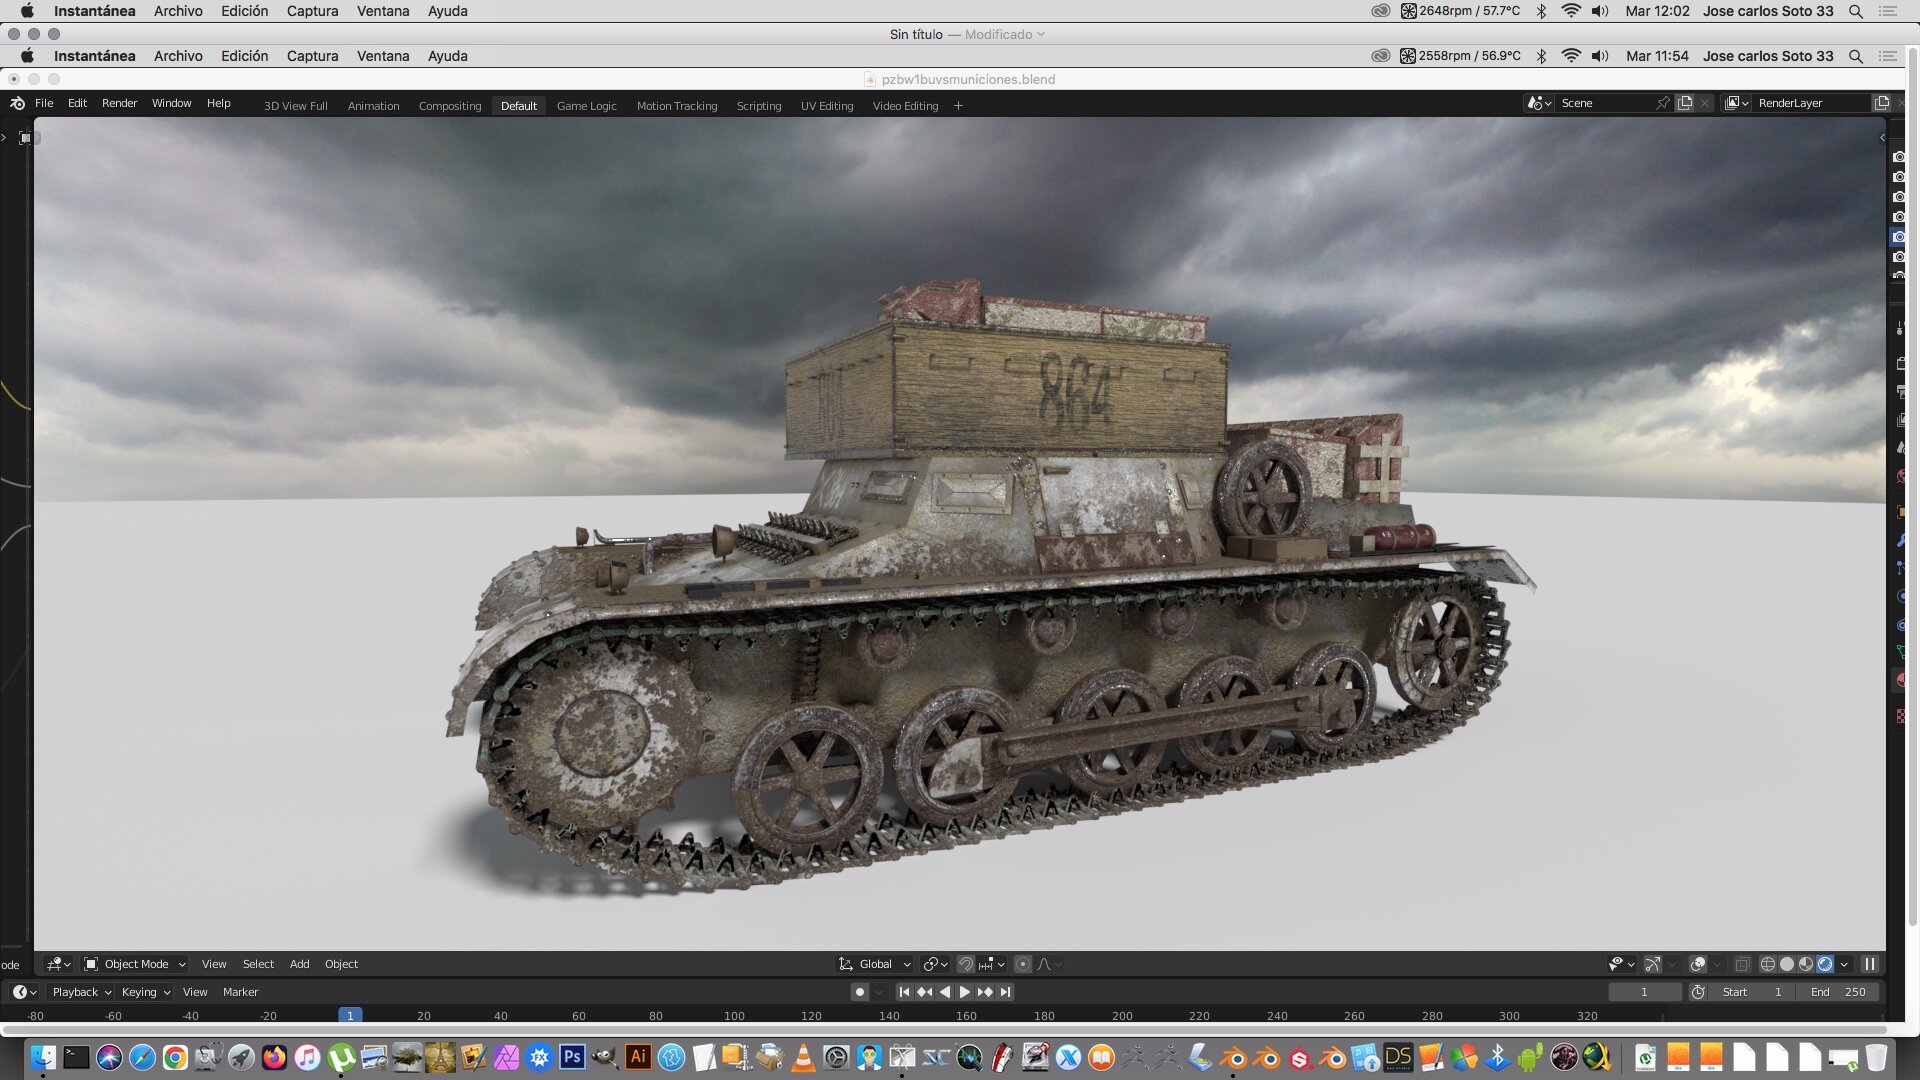Open the timeline editor type dropdown

click(24, 992)
